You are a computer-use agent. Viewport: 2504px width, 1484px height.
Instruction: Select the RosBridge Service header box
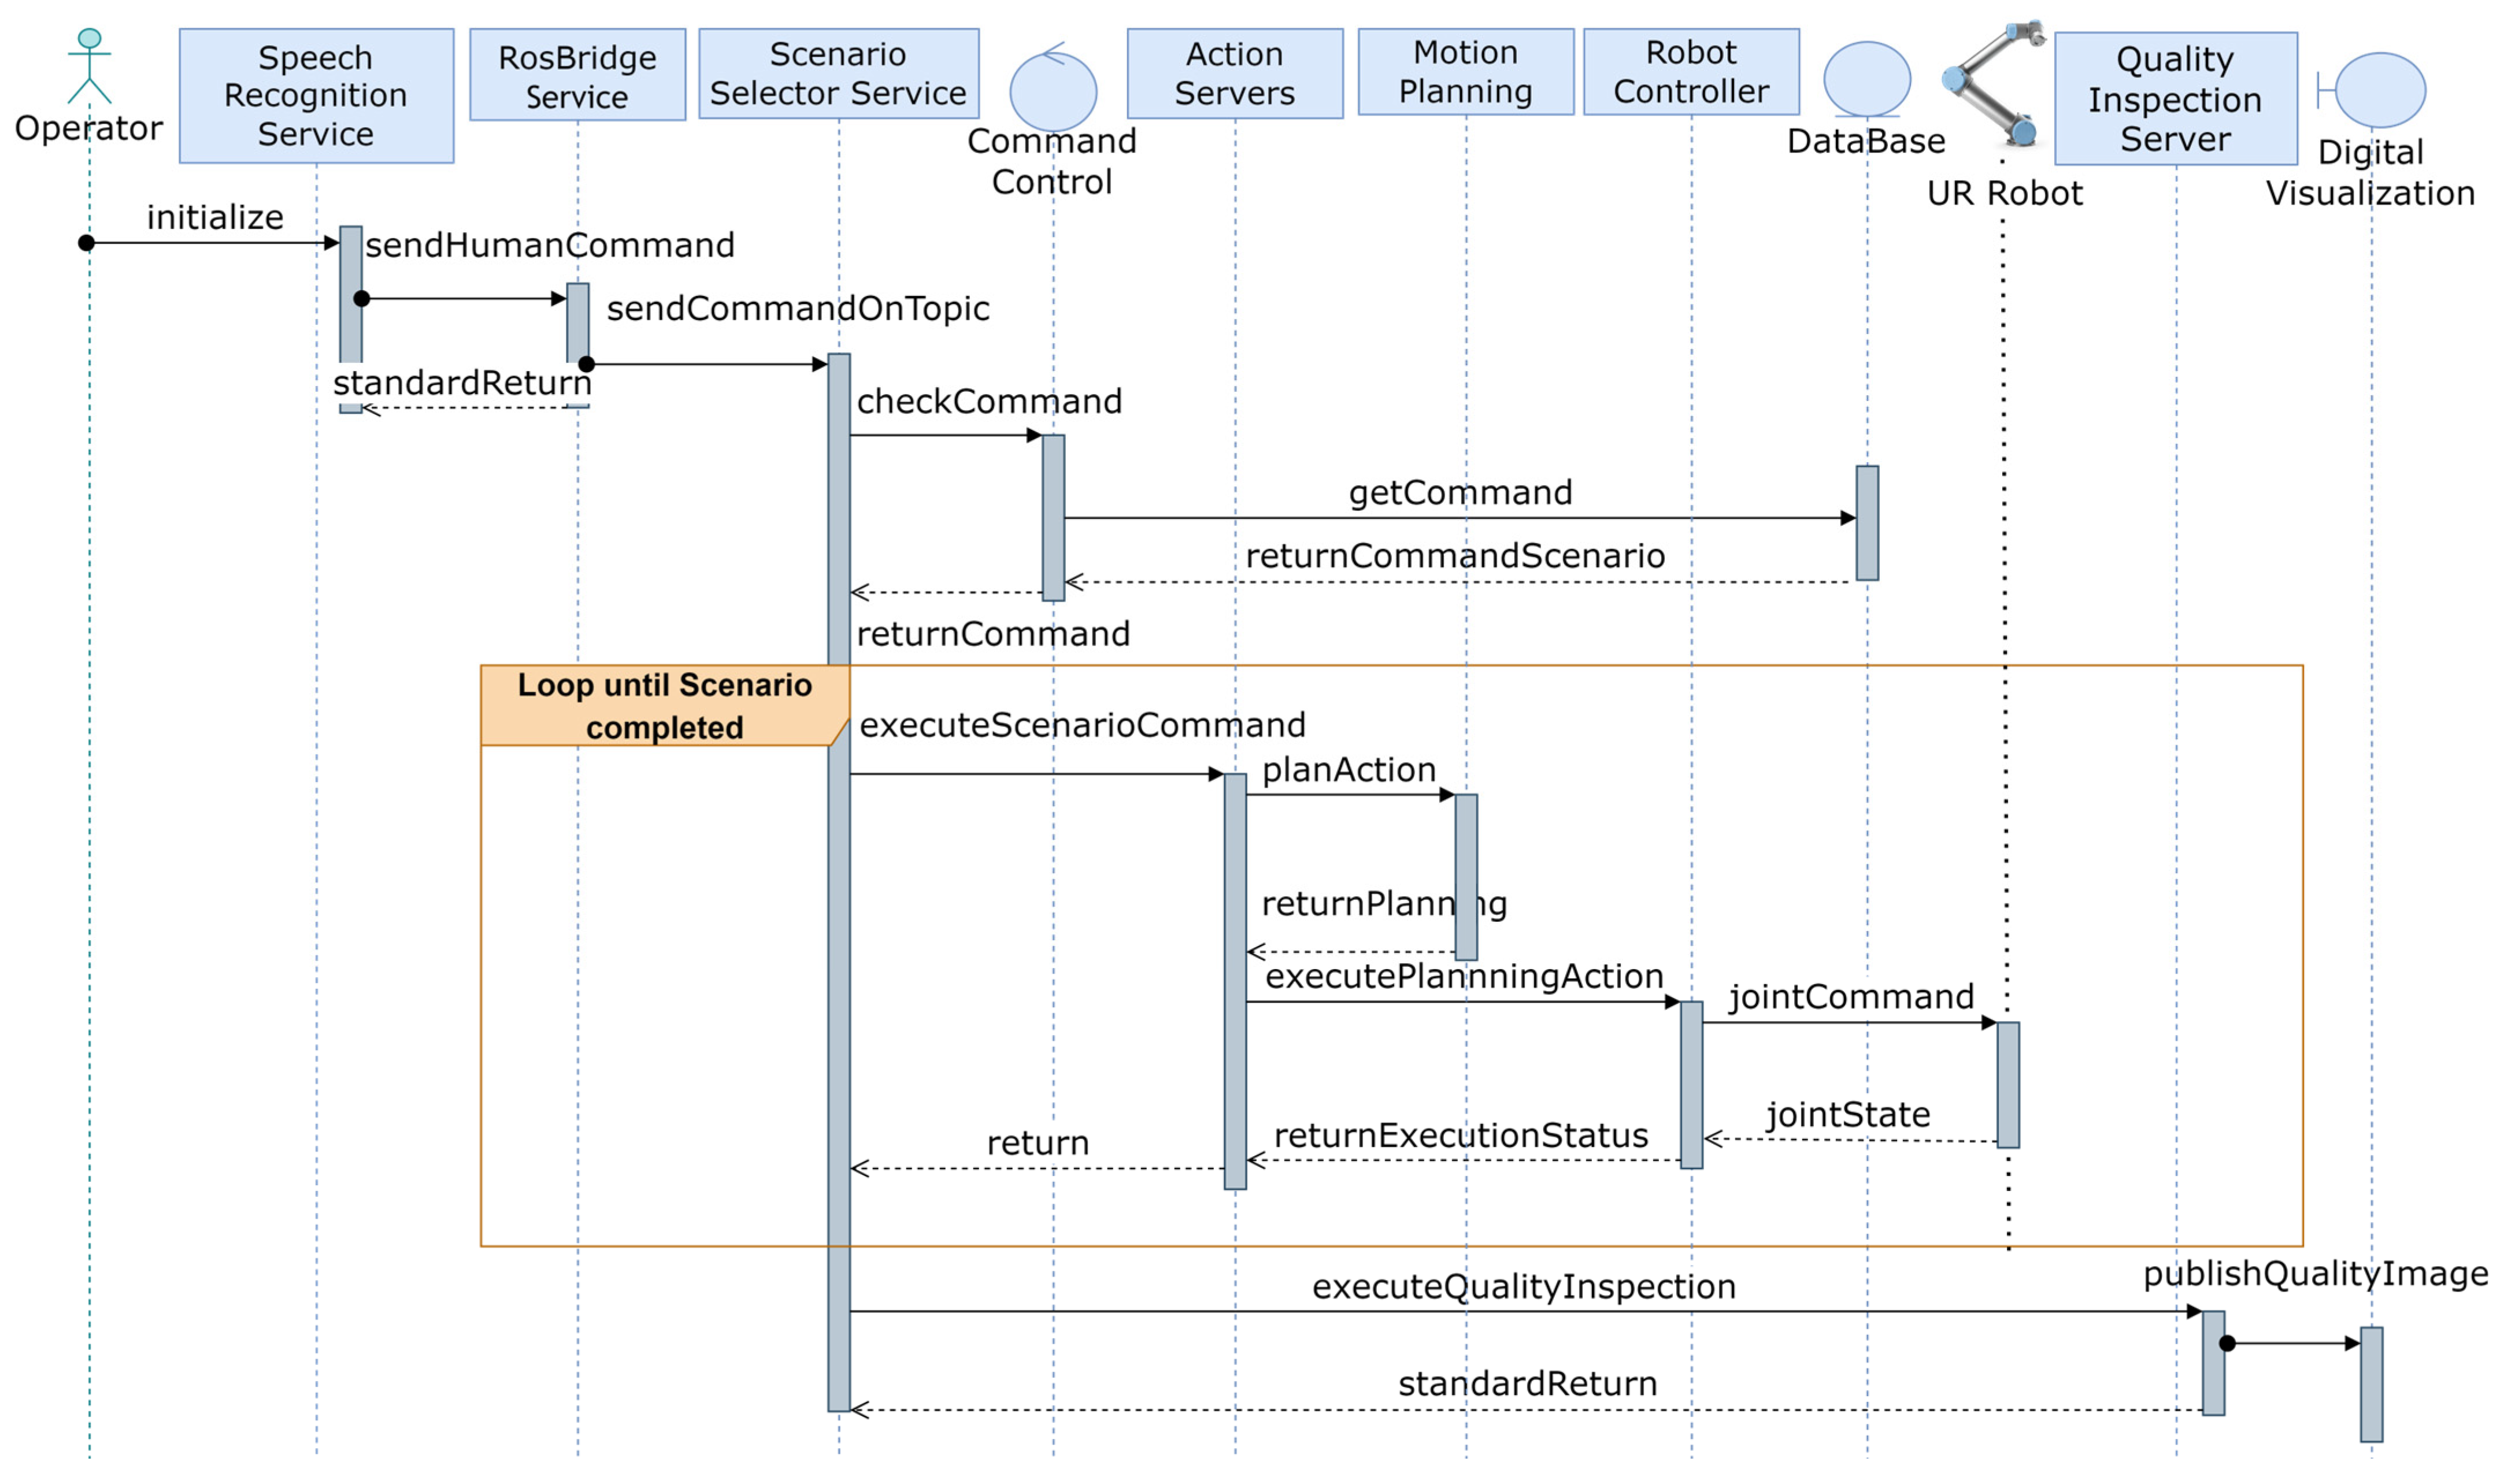pyautogui.click(x=577, y=75)
